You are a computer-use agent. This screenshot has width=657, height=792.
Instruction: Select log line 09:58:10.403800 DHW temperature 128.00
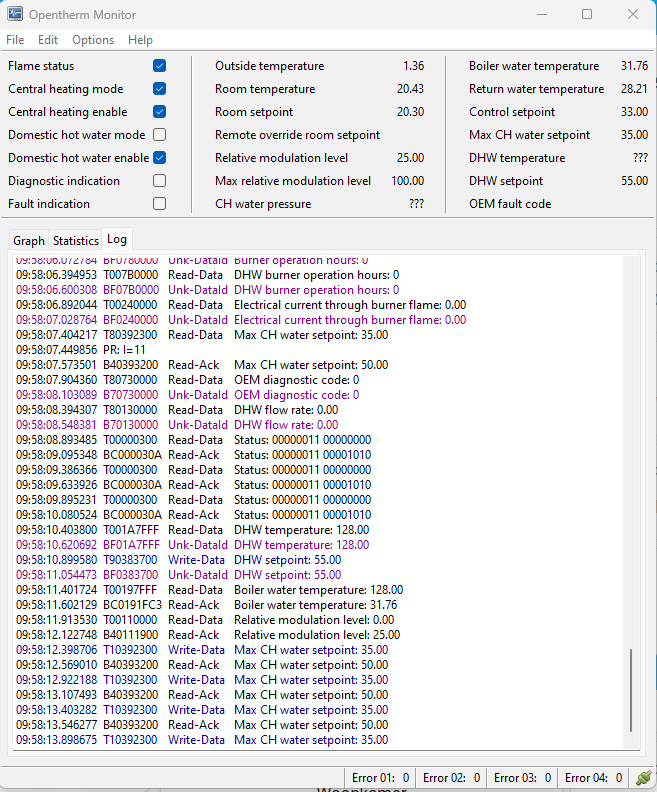(192, 530)
